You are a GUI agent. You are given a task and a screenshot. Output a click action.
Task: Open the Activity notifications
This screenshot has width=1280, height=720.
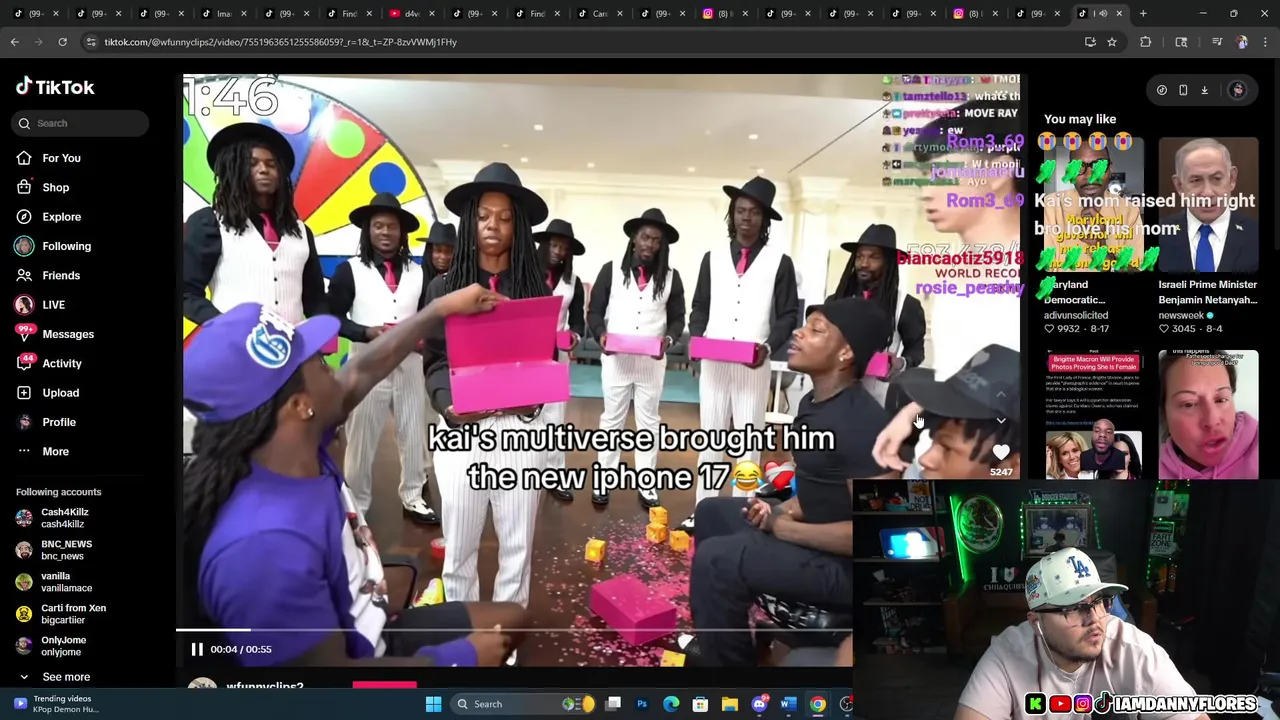click(48, 363)
